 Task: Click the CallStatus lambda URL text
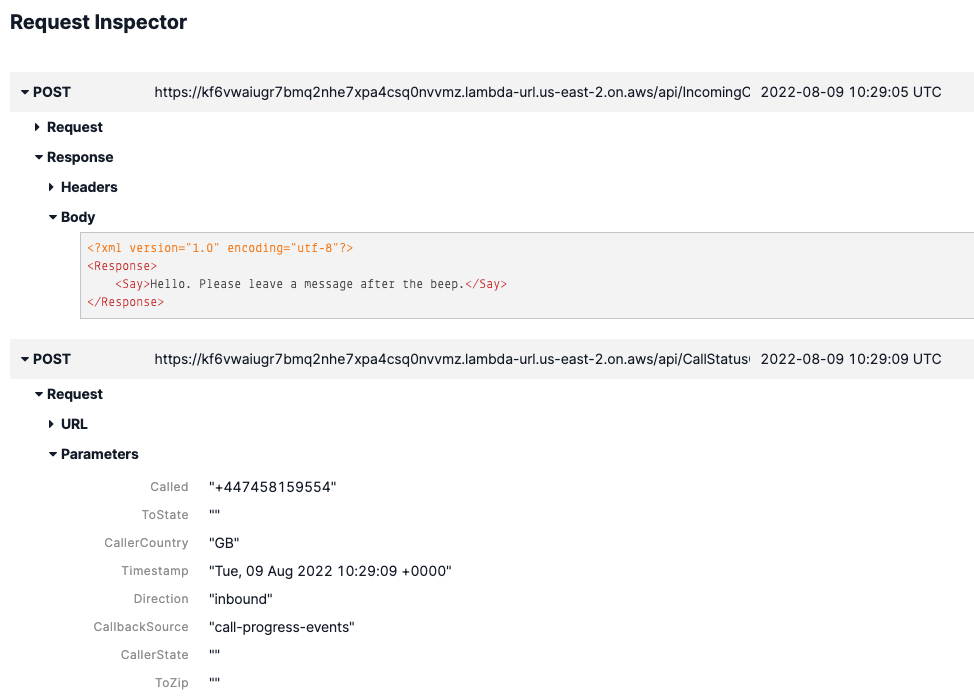pyautogui.click(x=452, y=359)
